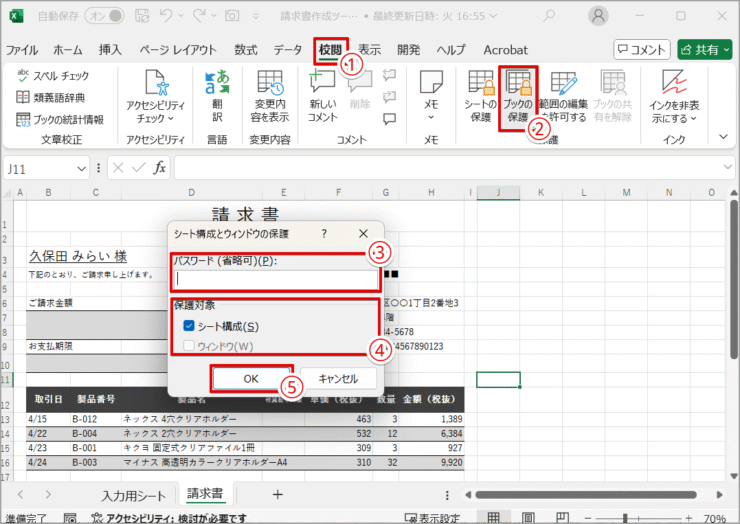The width and height of the screenshot is (740, 524).
Task: Switch to the Formulas (数式) tab
Action: pos(246,50)
